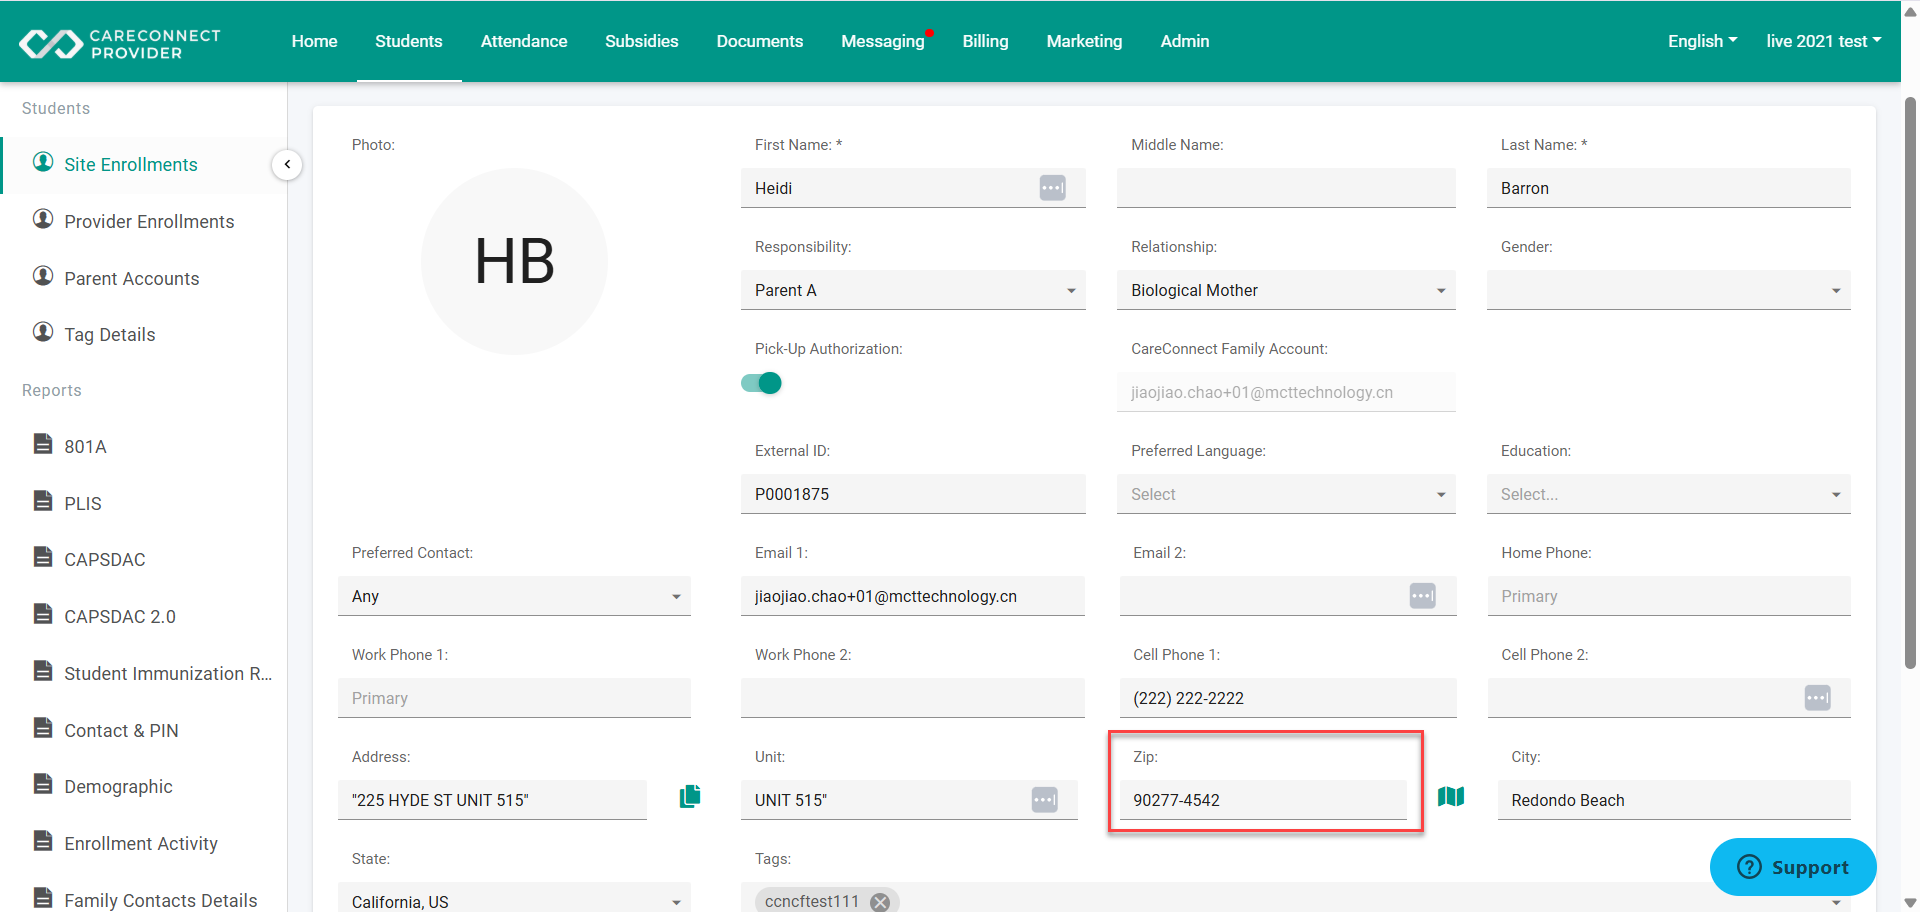Click the CAPSDAC report document icon

click(x=43, y=557)
